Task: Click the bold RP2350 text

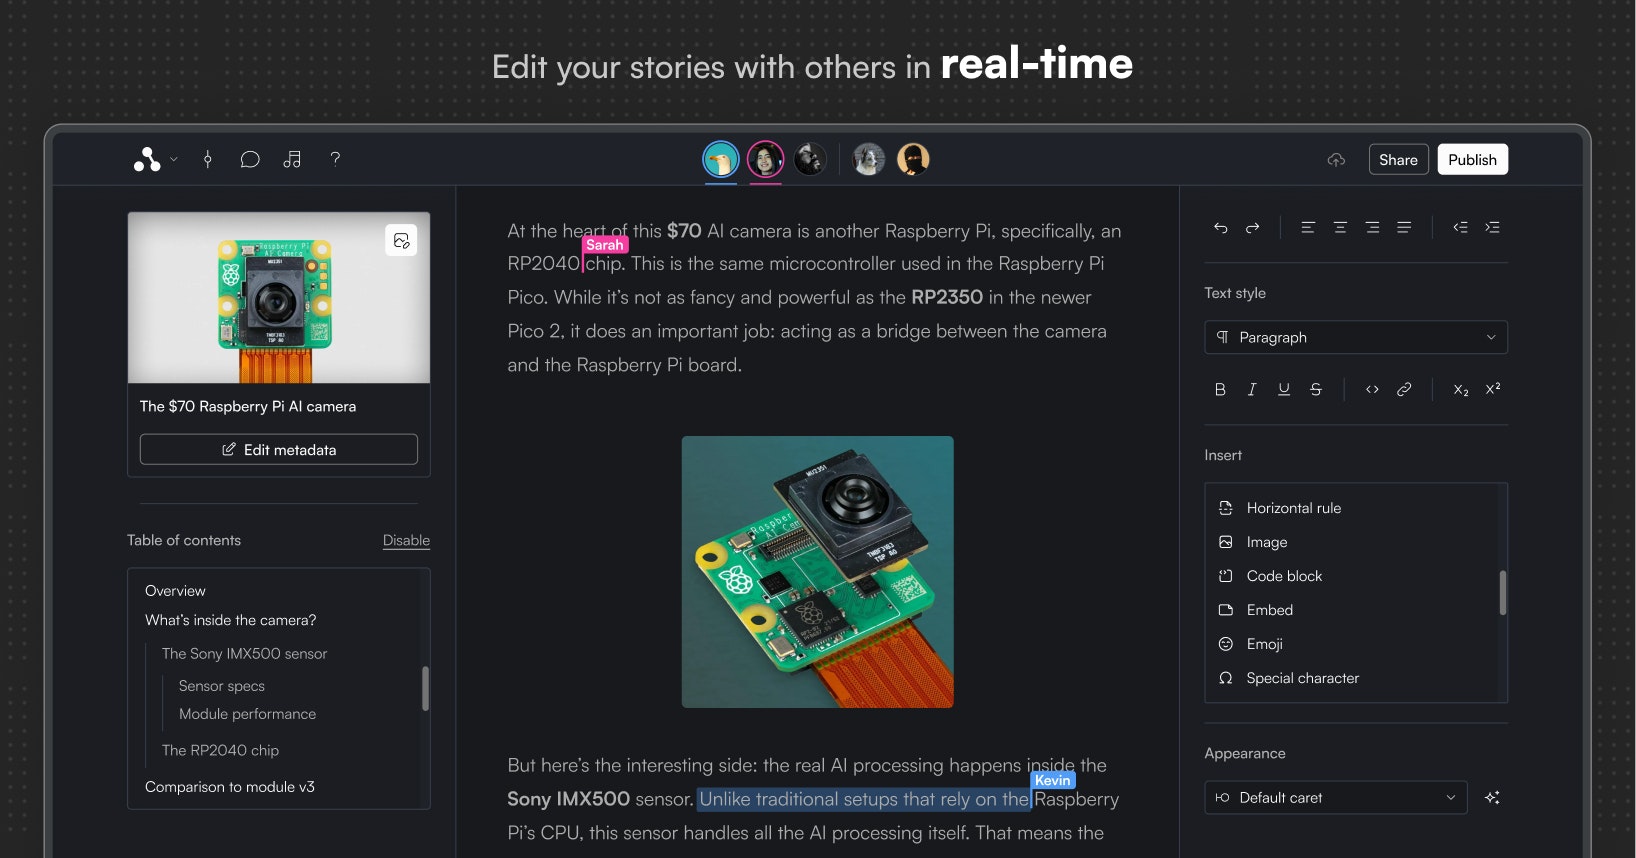Action: 947,297
